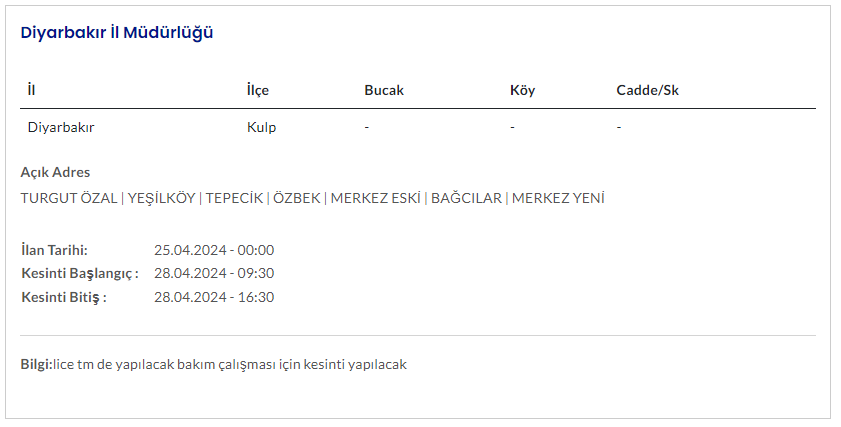Click TURGUT ÖZAL in the address list
Viewport: 841px width, 427px height.
[x=69, y=198]
